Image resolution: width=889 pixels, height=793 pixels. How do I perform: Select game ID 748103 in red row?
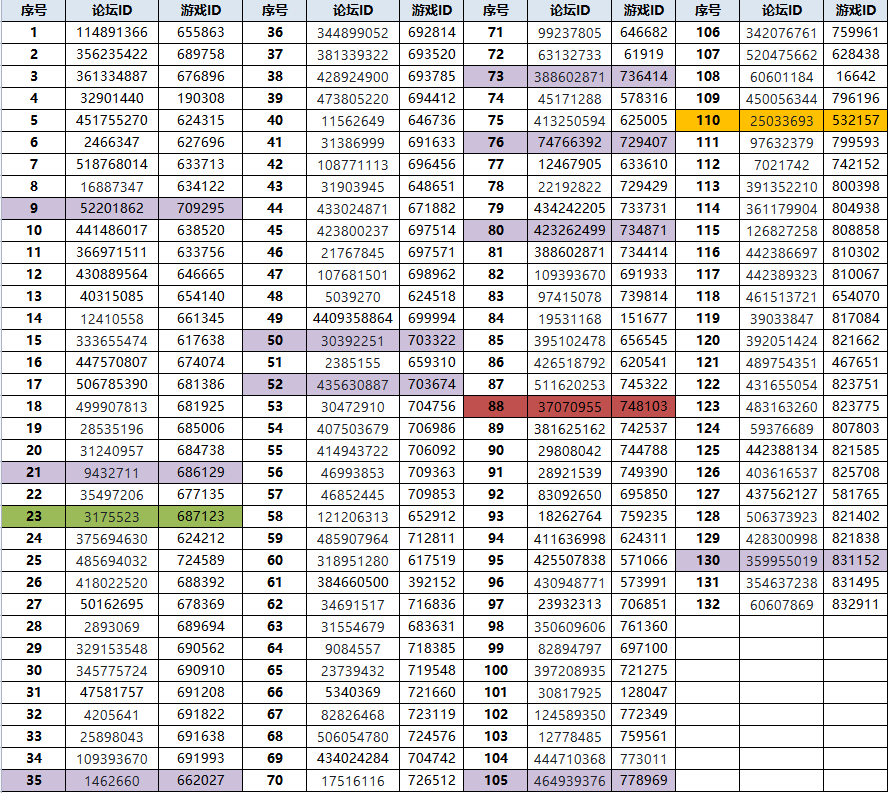pos(643,406)
